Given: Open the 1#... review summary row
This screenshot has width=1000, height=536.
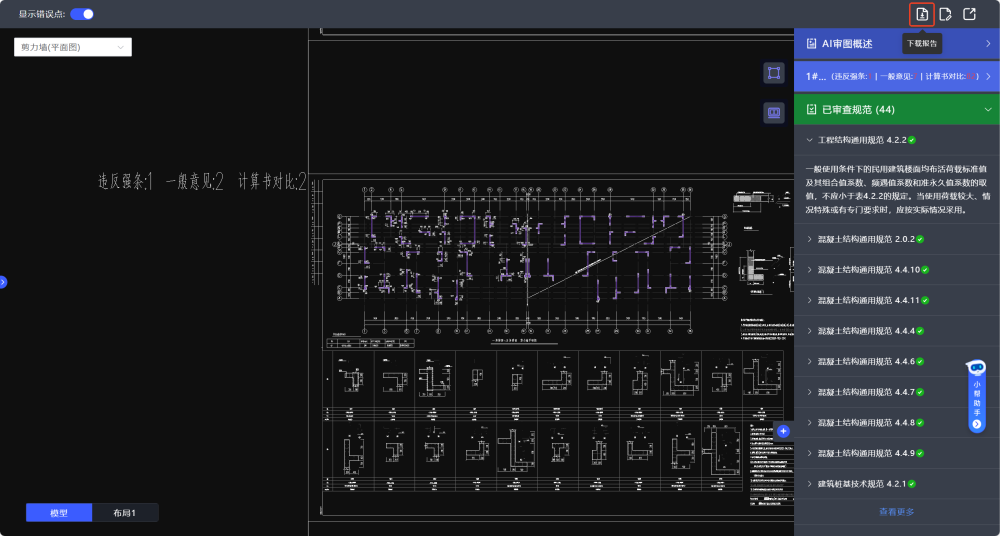Looking at the screenshot, I should click(x=896, y=76).
